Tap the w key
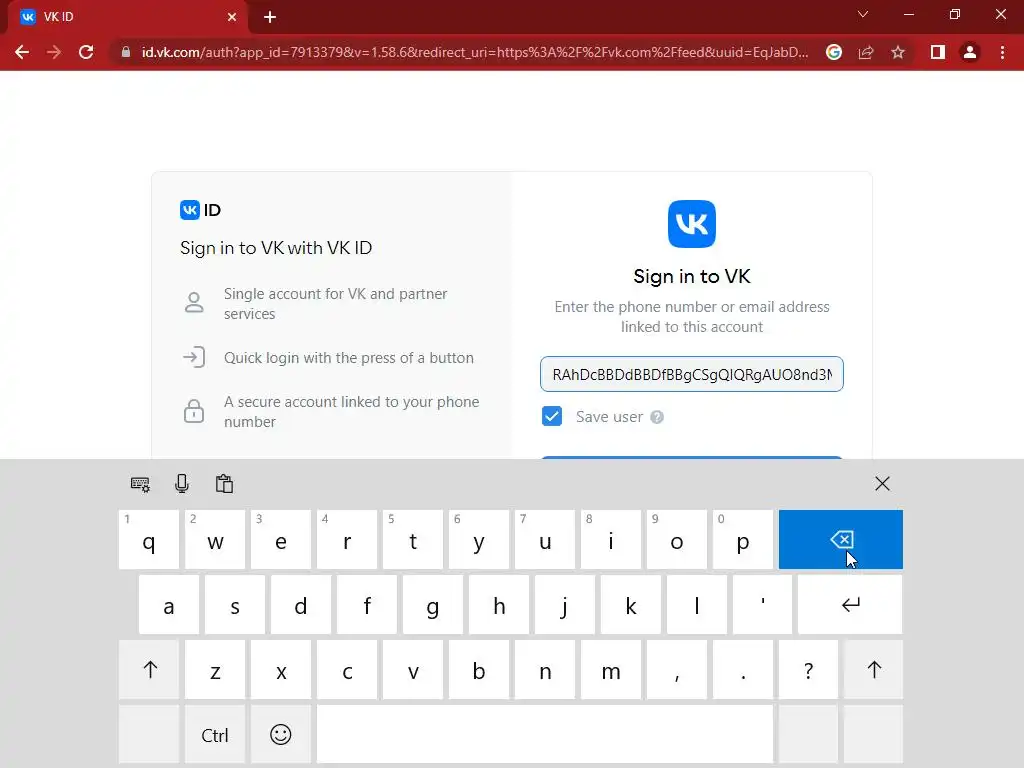The height and width of the screenshot is (768, 1024). tap(215, 539)
